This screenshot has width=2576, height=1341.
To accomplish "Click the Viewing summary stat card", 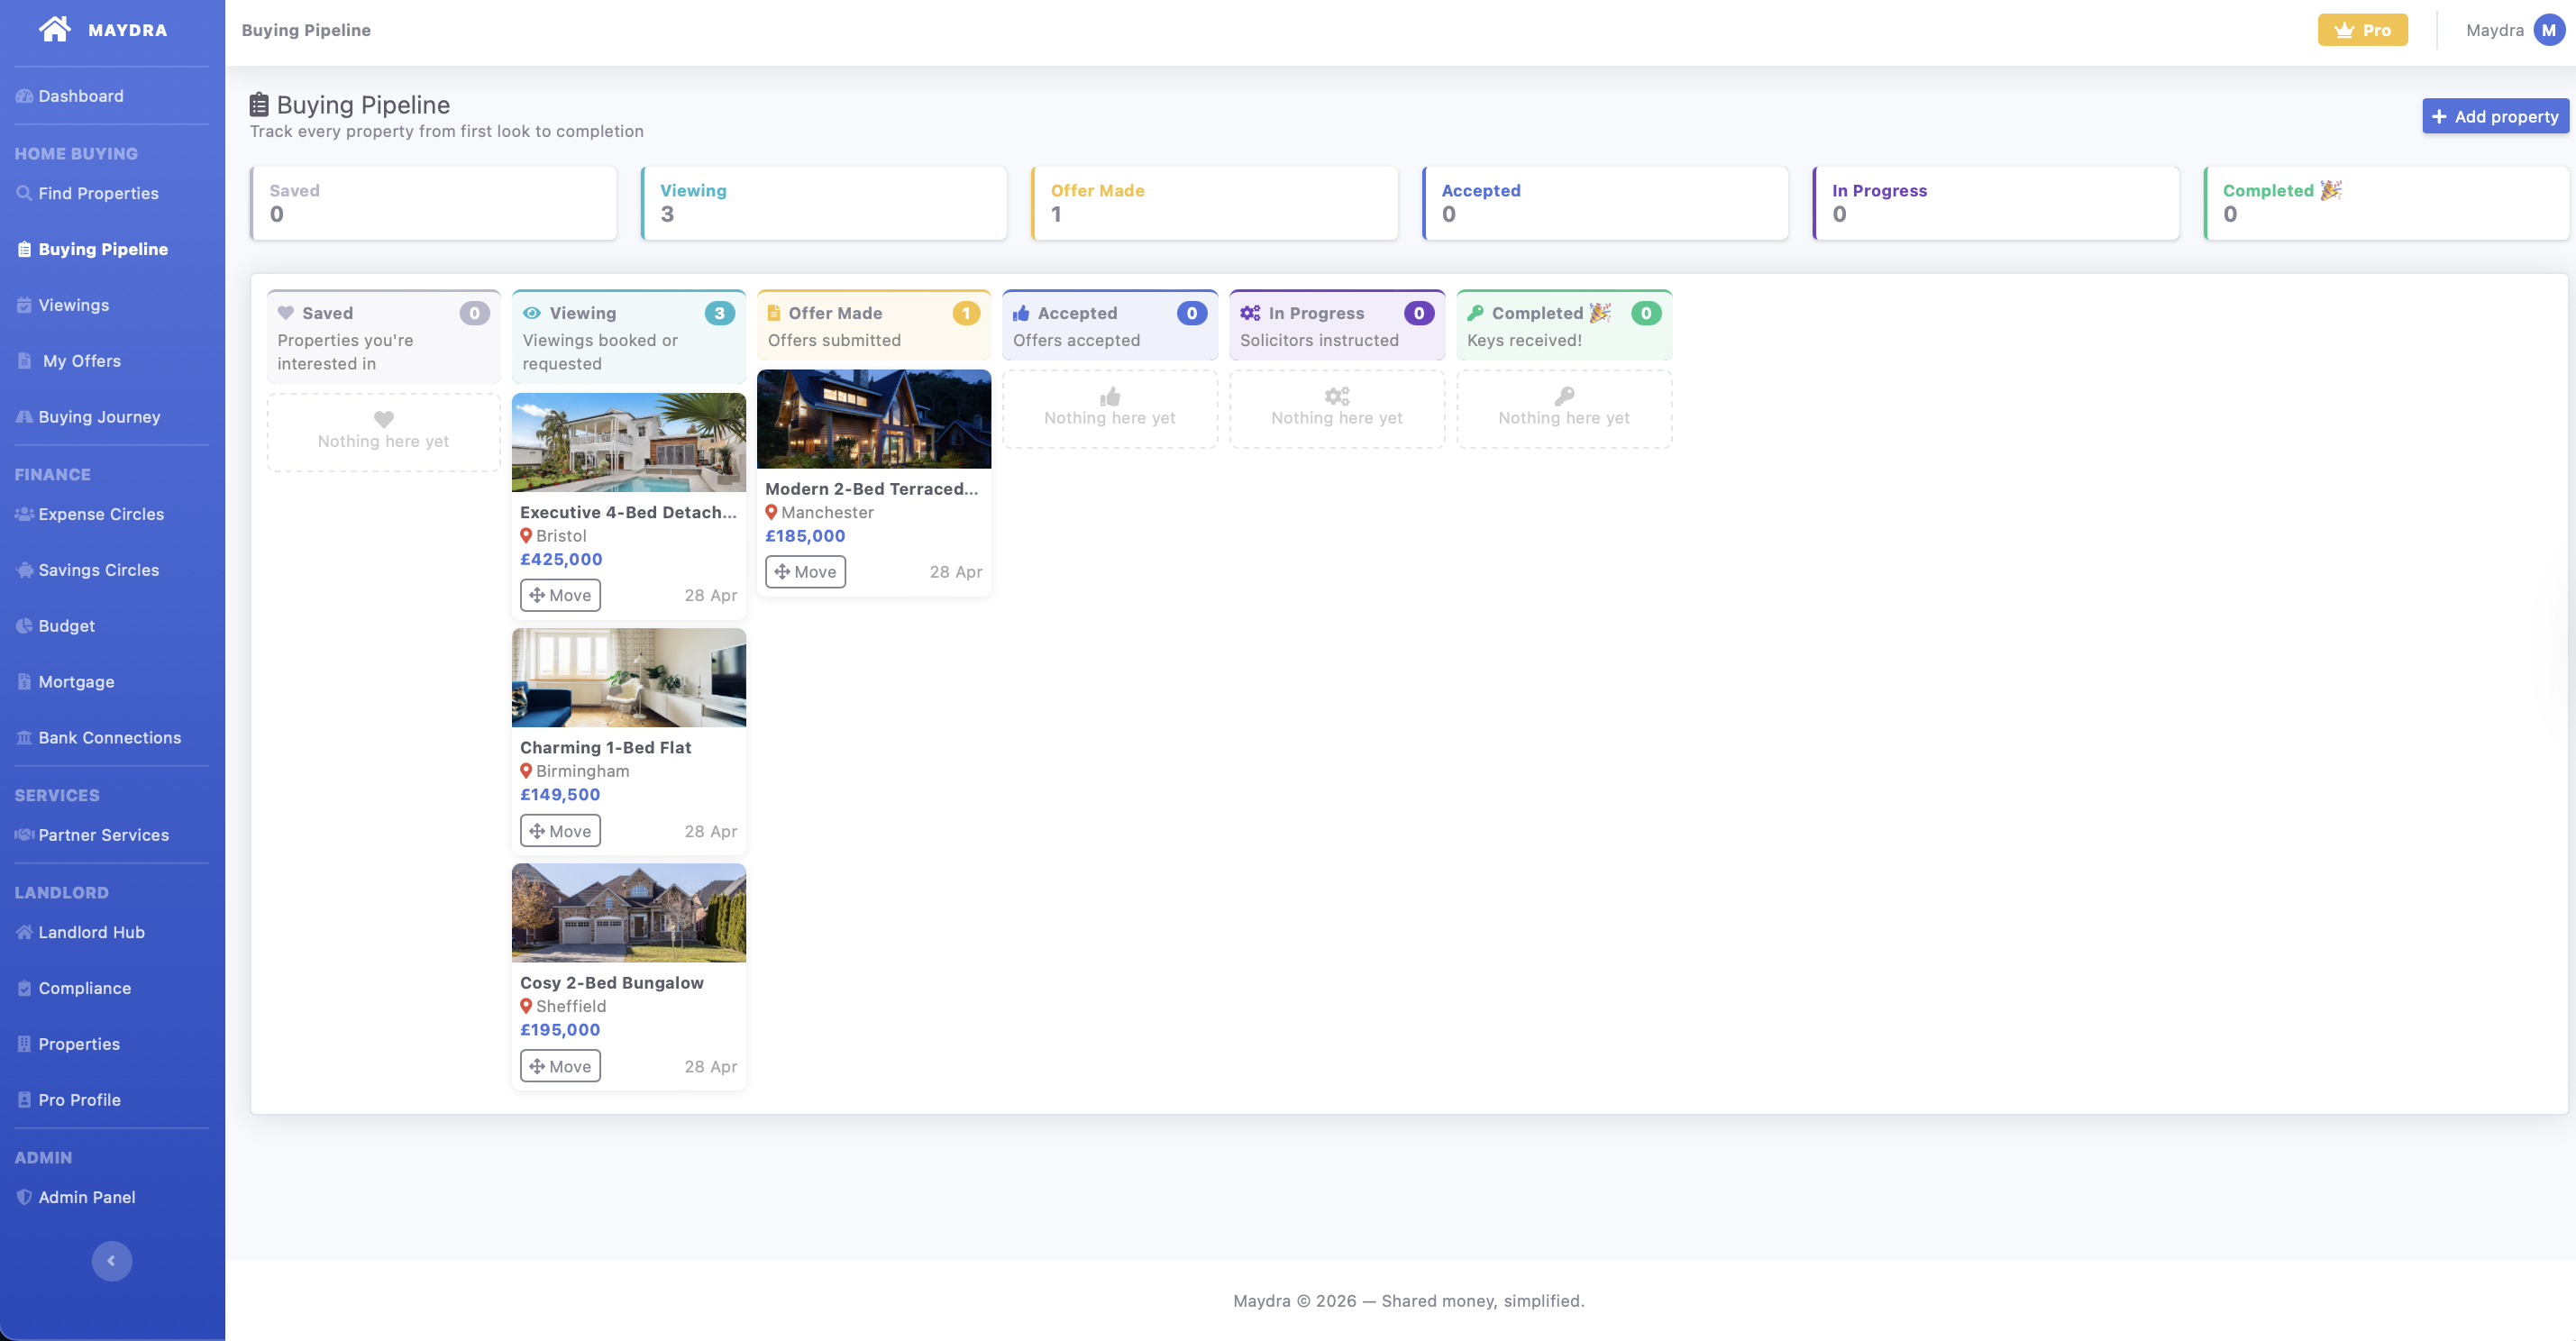I will (824, 203).
